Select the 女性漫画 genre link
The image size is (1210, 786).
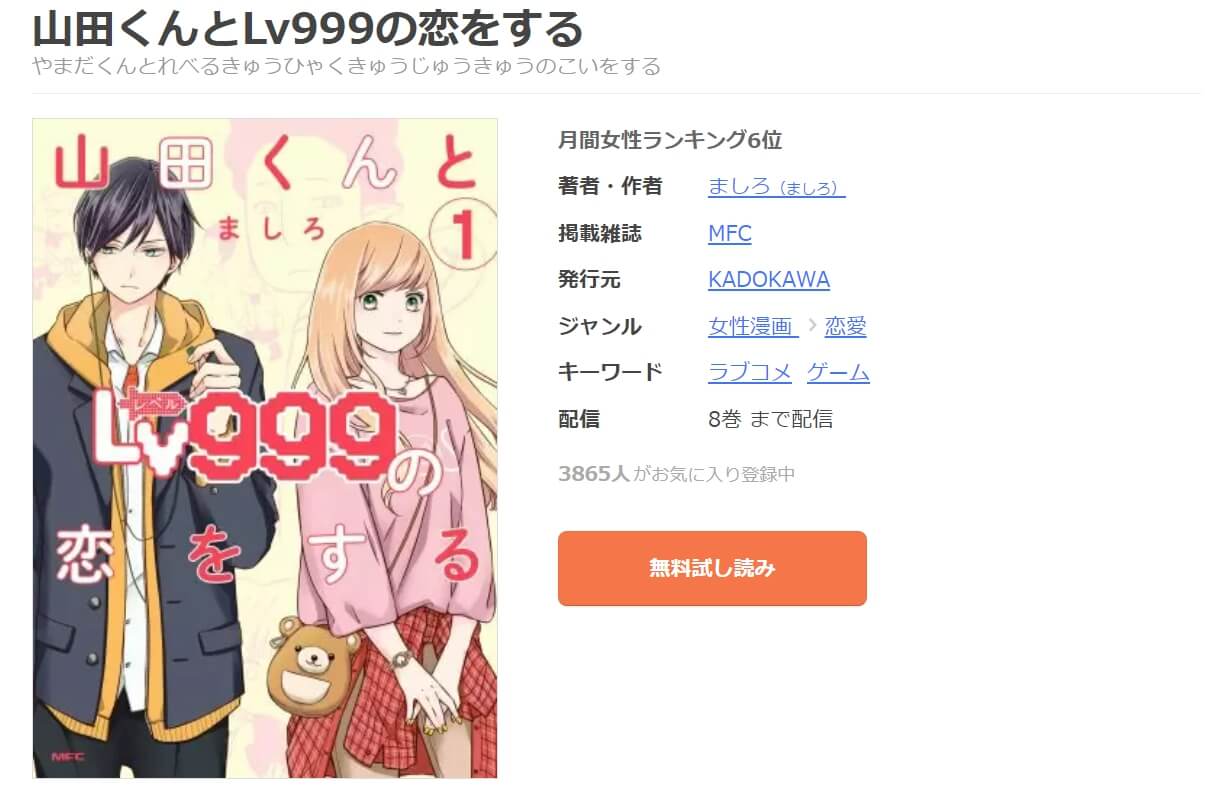pos(753,326)
